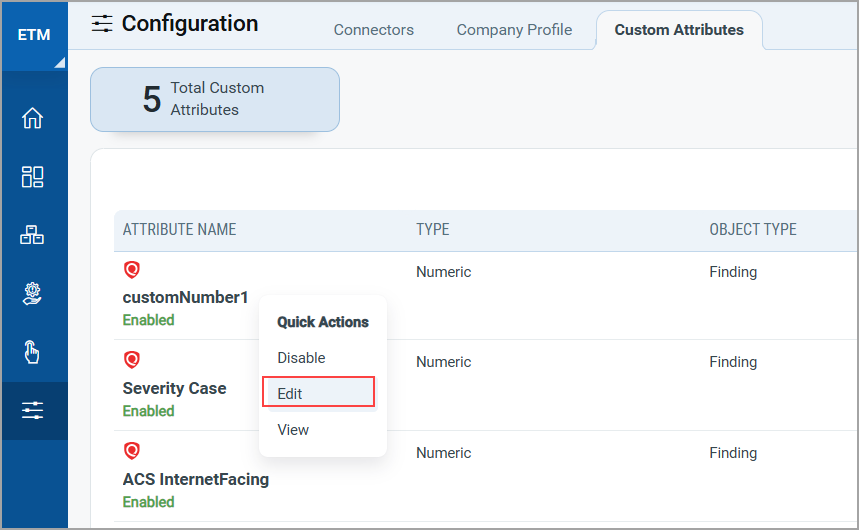Open the gear-in-hand risk management icon
Viewport: 859px width, 530px height.
(x=32, y=294)
